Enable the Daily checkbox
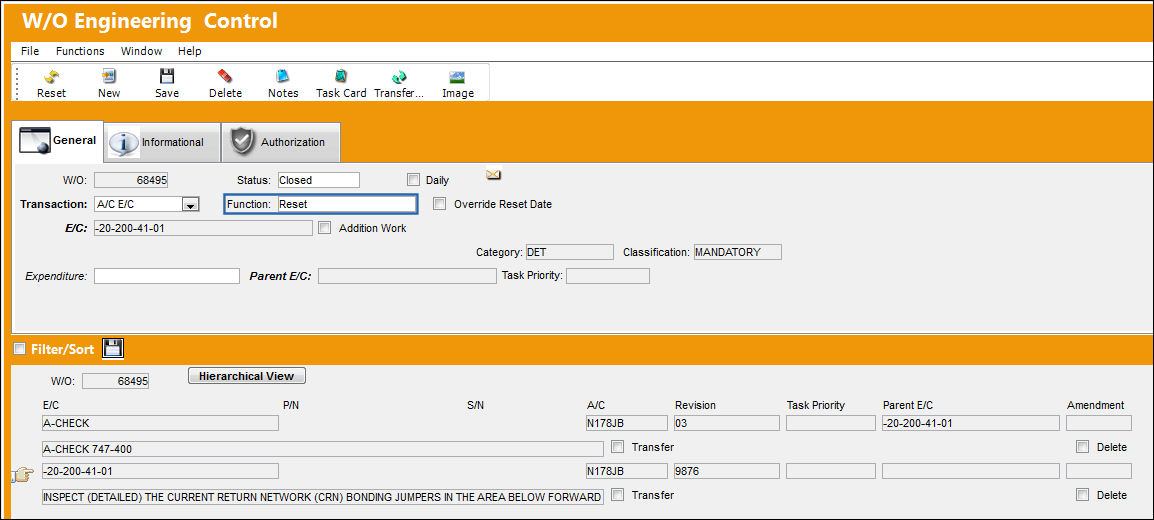This screenshot has height=520, width=1154. pyautogui.click(x=413, y=179)
